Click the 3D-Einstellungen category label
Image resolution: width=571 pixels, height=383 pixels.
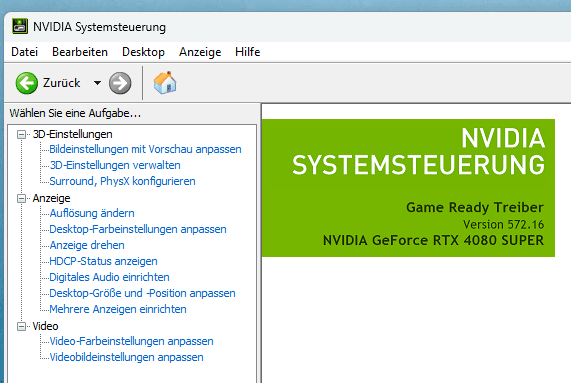point(72,134)
